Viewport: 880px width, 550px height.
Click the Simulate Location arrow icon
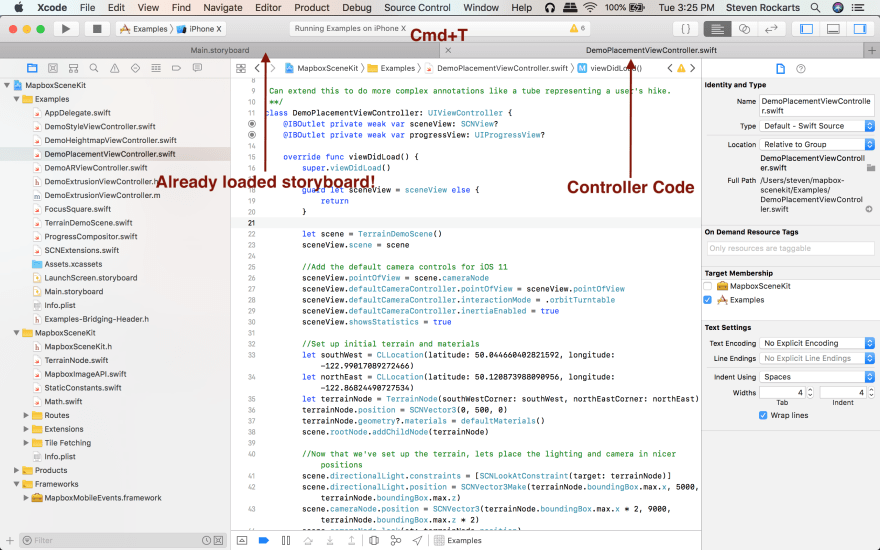click(x=417, y=540)
